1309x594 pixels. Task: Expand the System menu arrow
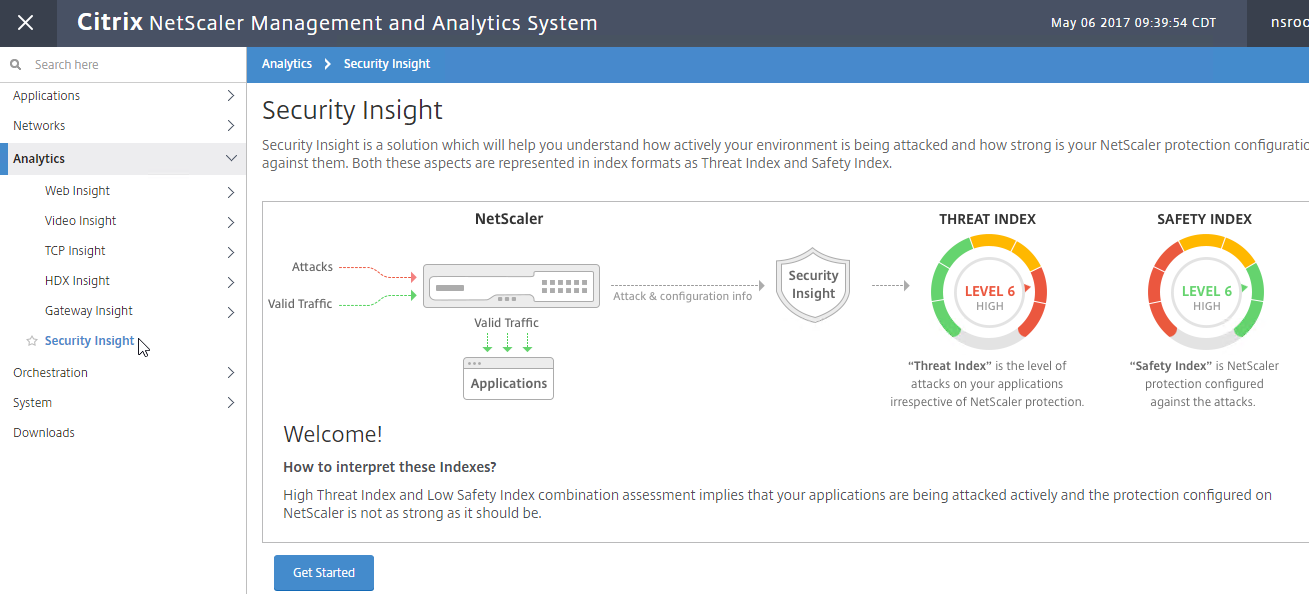pos(231,403)
